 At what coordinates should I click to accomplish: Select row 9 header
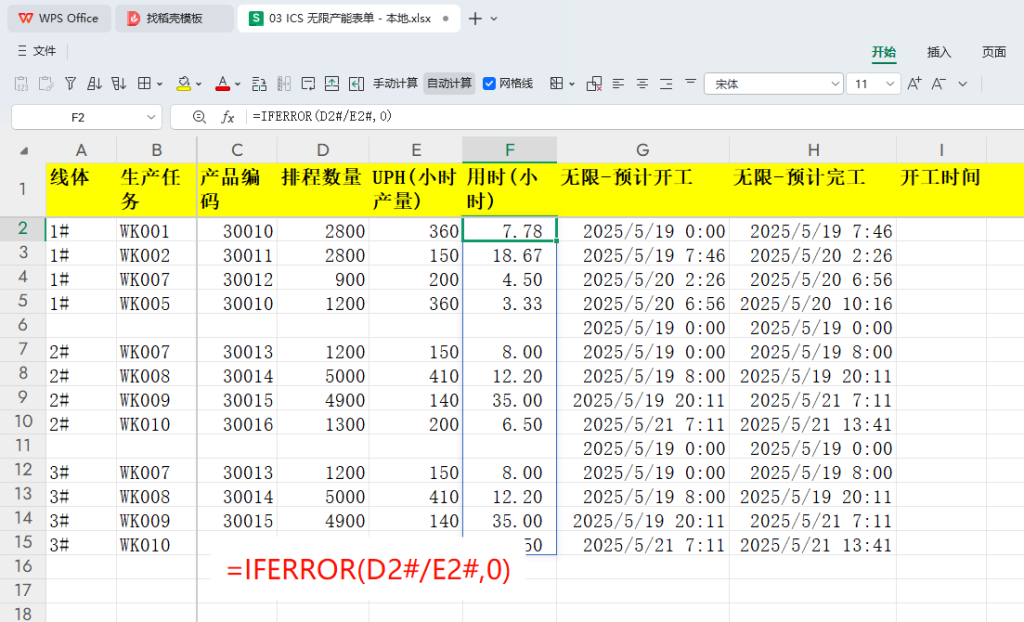tap(23, 399)
